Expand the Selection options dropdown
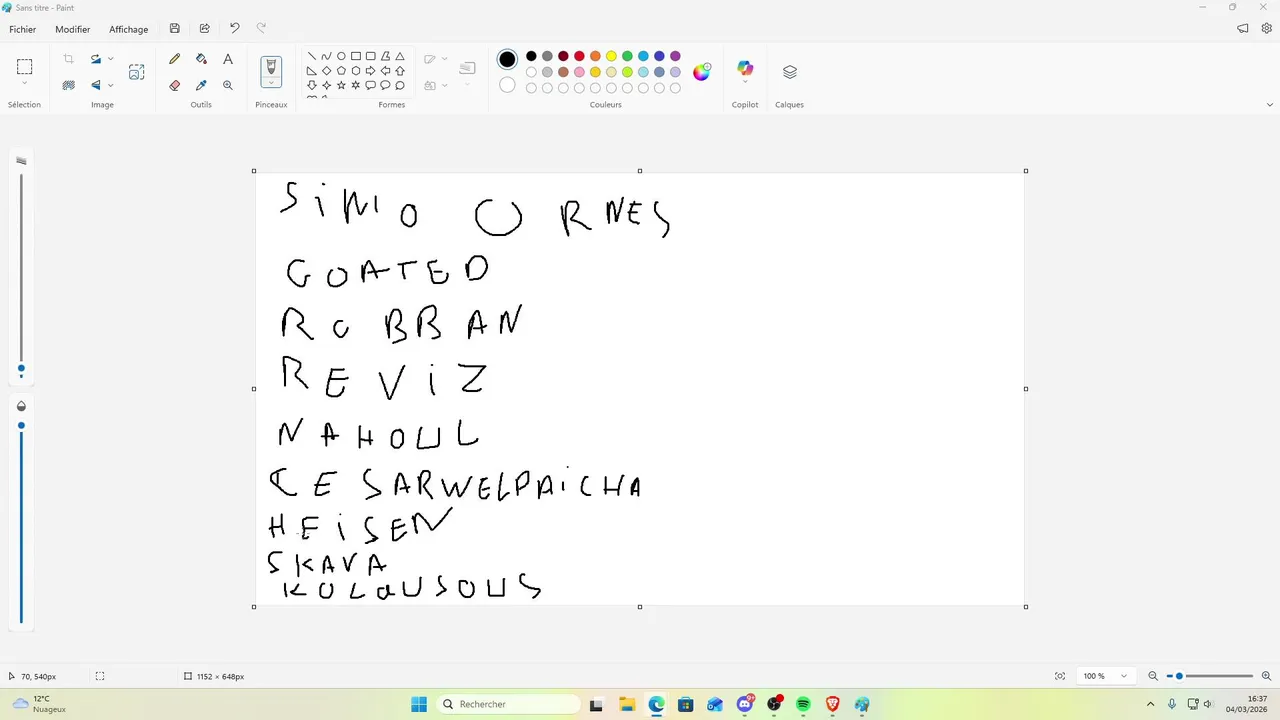Image resolution: width=1280 pixels, height=720 pixels. point(24,84)
